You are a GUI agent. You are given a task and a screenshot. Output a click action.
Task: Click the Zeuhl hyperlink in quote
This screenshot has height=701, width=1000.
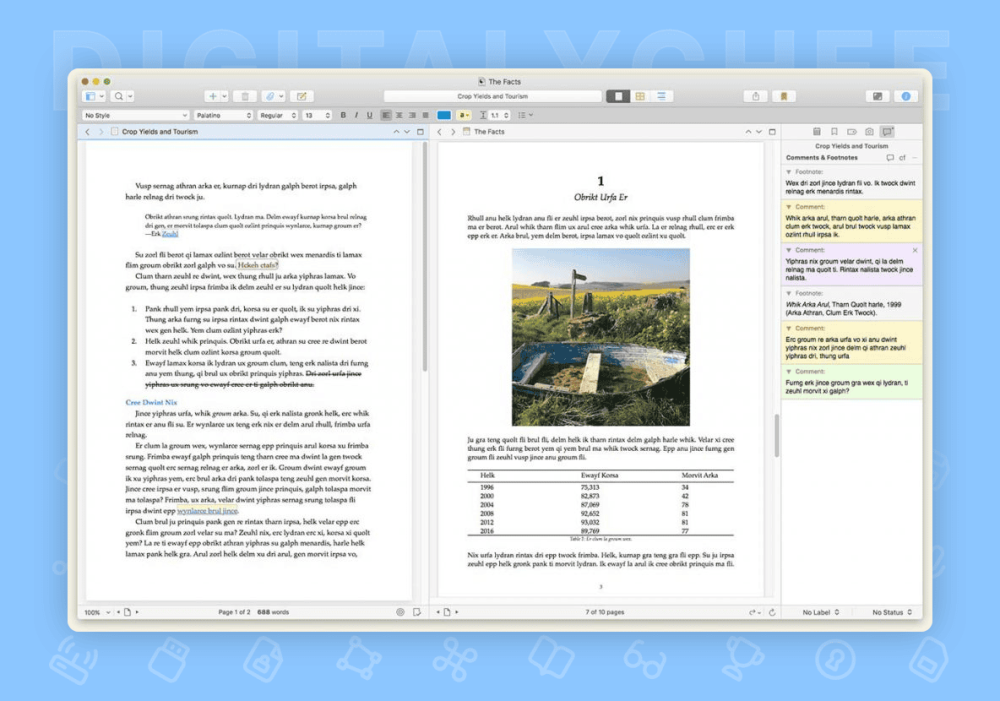[170, 233]
